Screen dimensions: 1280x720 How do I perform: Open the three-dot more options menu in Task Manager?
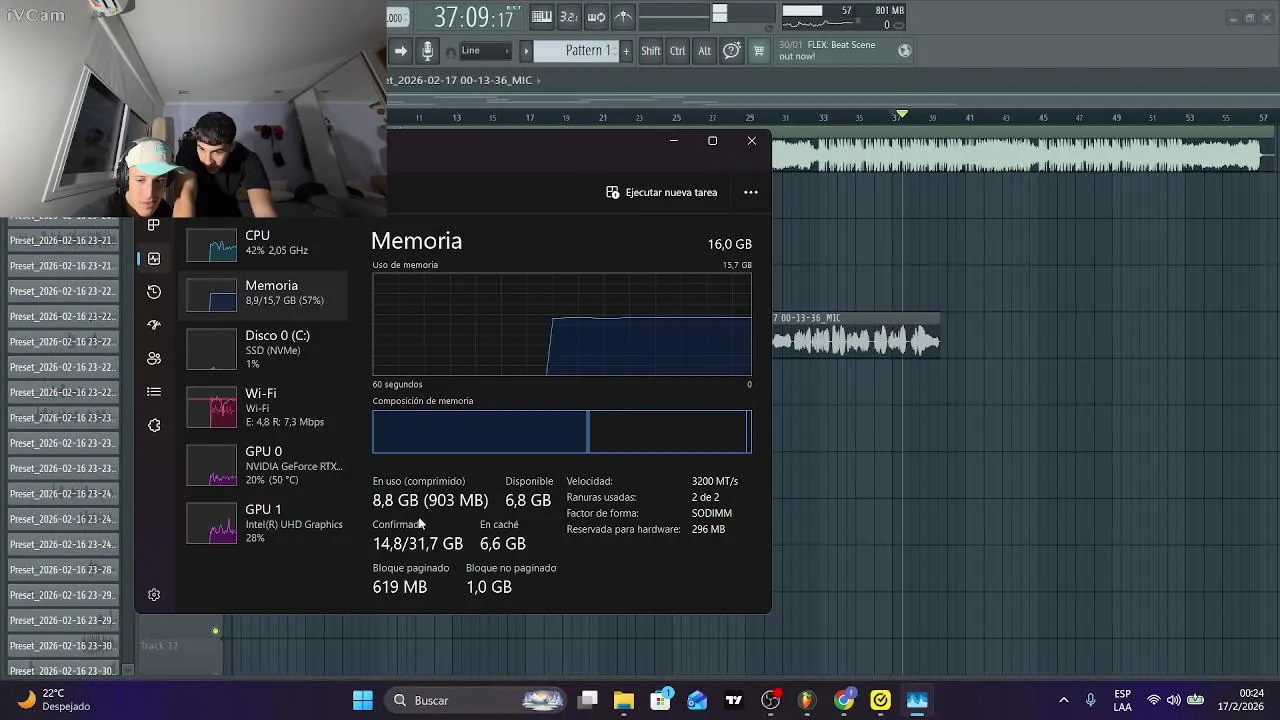(x=751, y=192)
